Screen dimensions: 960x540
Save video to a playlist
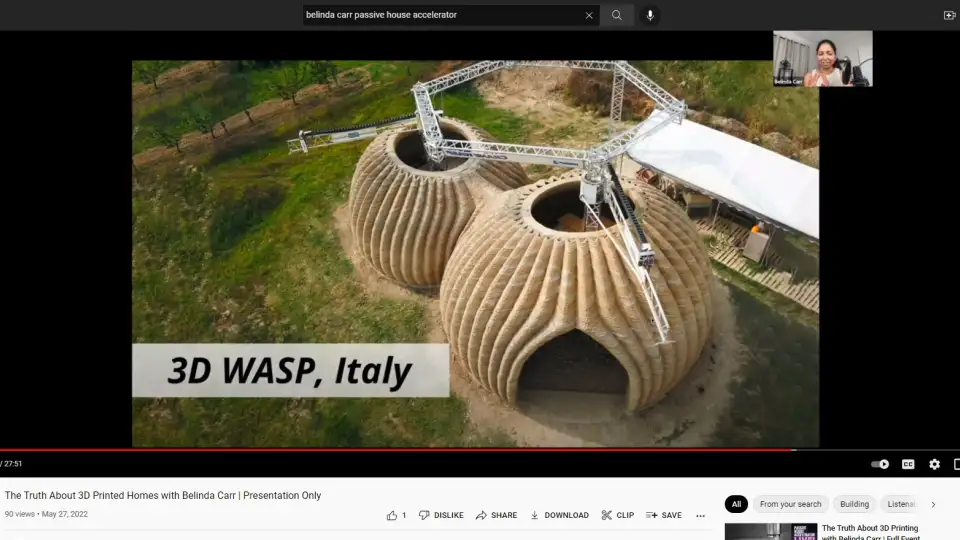click(664, 515)
